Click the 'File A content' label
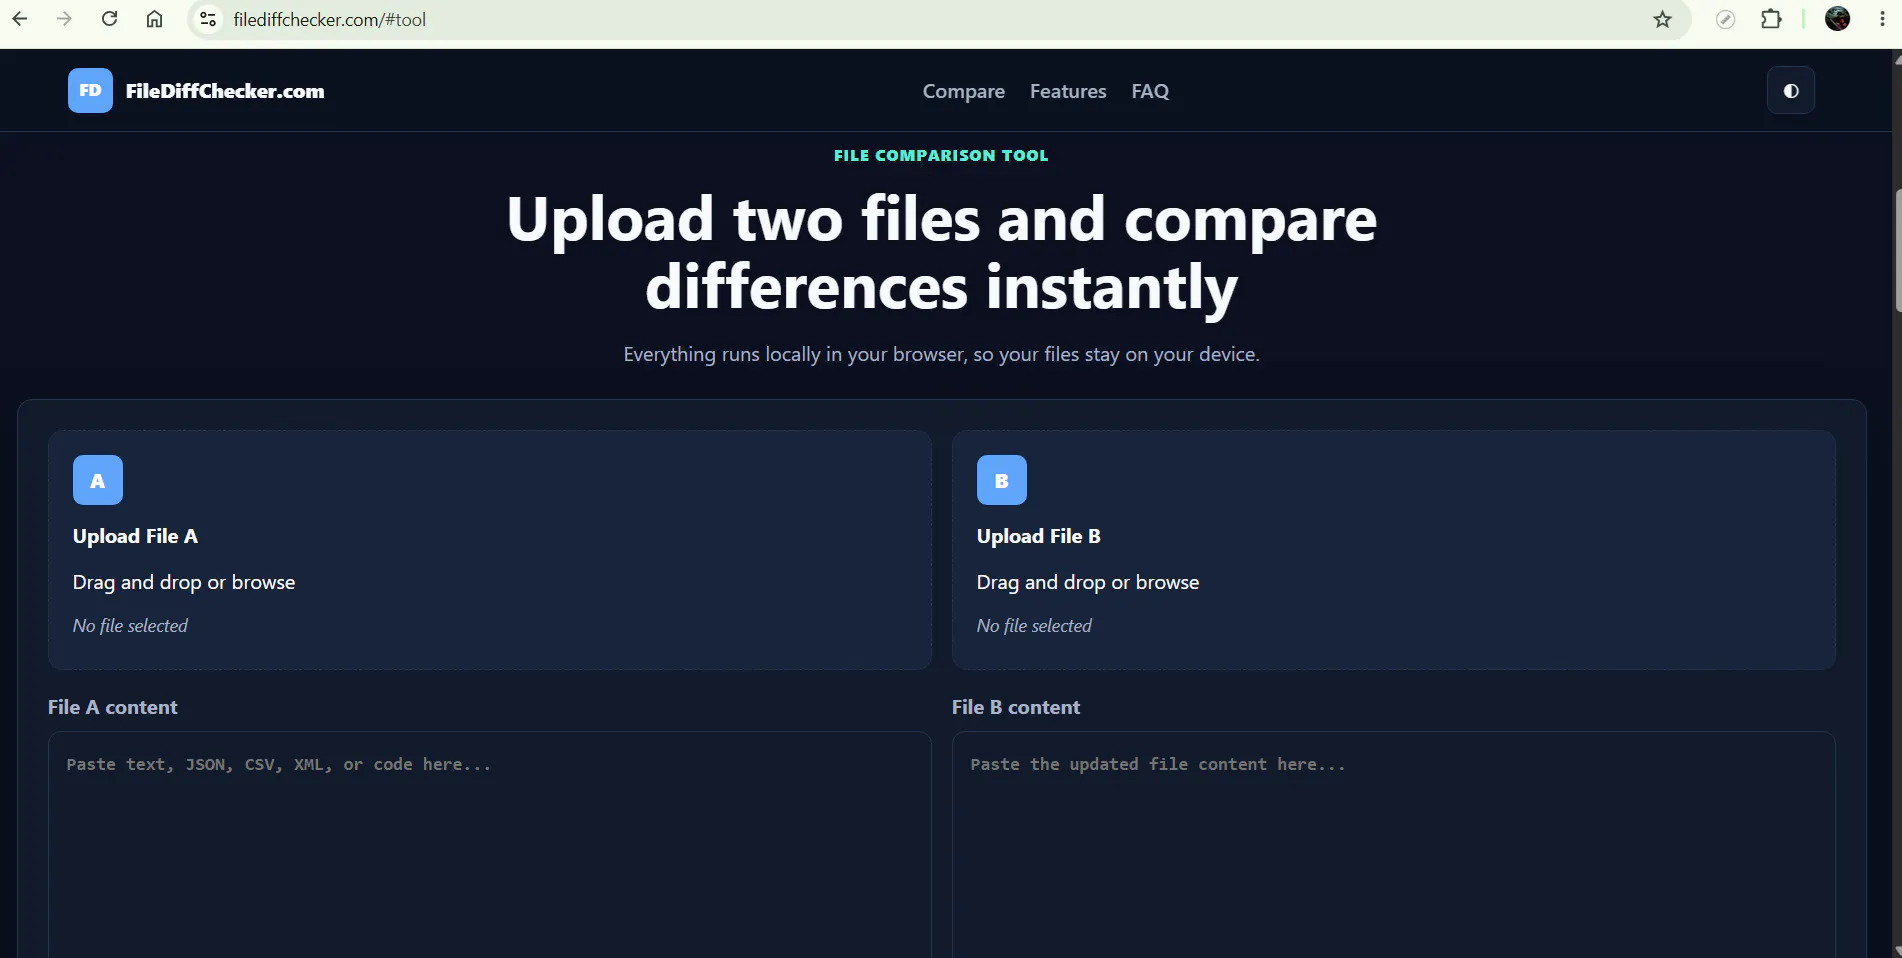 (x=113, y=707)
